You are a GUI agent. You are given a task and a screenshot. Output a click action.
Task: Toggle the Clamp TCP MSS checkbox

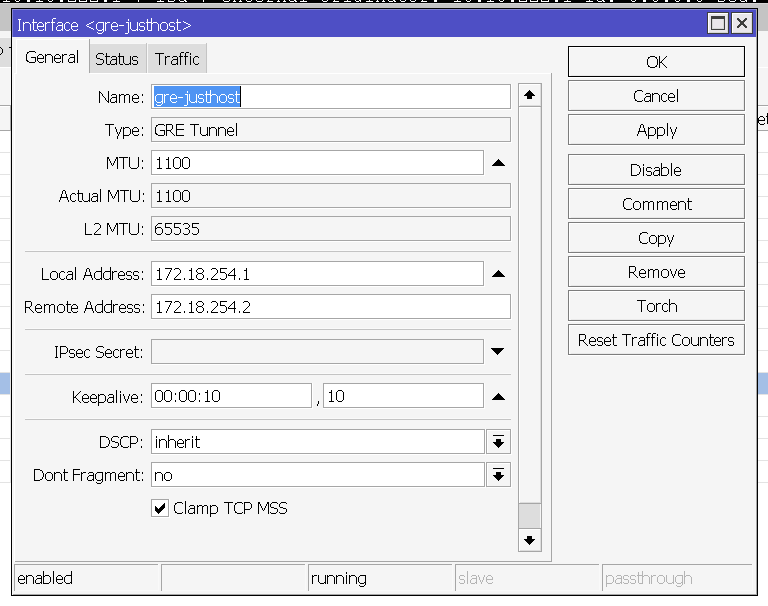(x=160, y=509)
